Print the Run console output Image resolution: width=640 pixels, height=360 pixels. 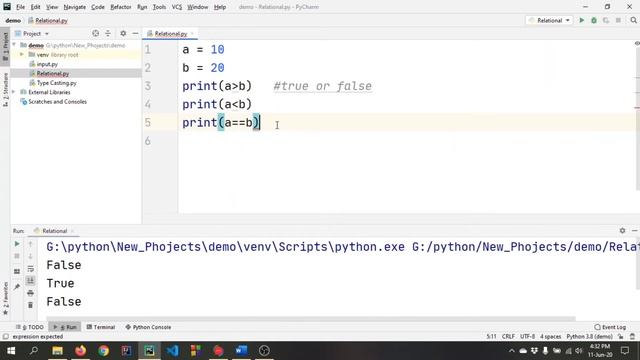tap(30, 293)
